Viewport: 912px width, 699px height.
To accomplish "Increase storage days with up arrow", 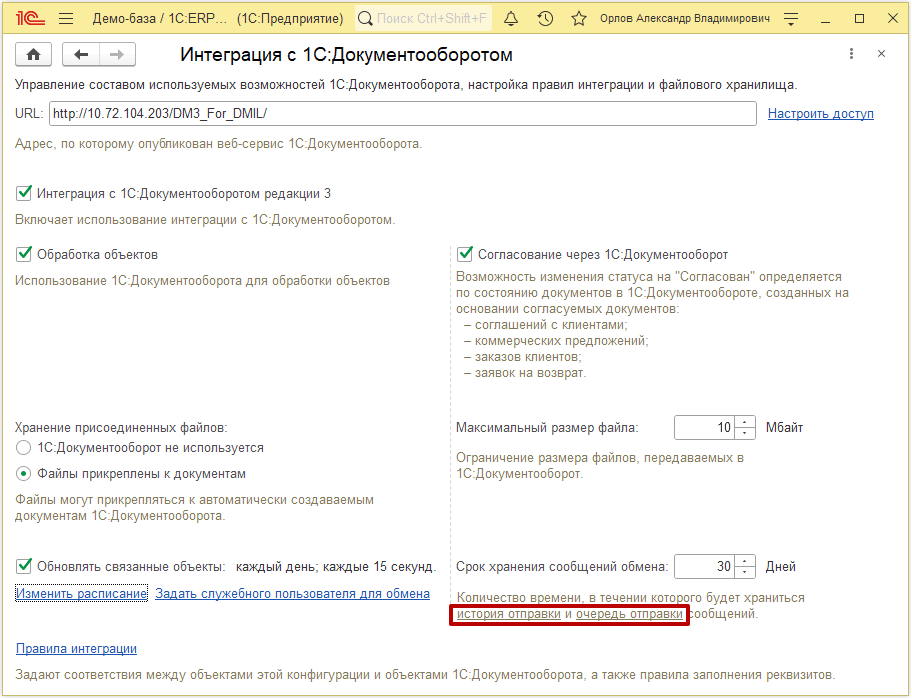I will [x=745, y=561].
